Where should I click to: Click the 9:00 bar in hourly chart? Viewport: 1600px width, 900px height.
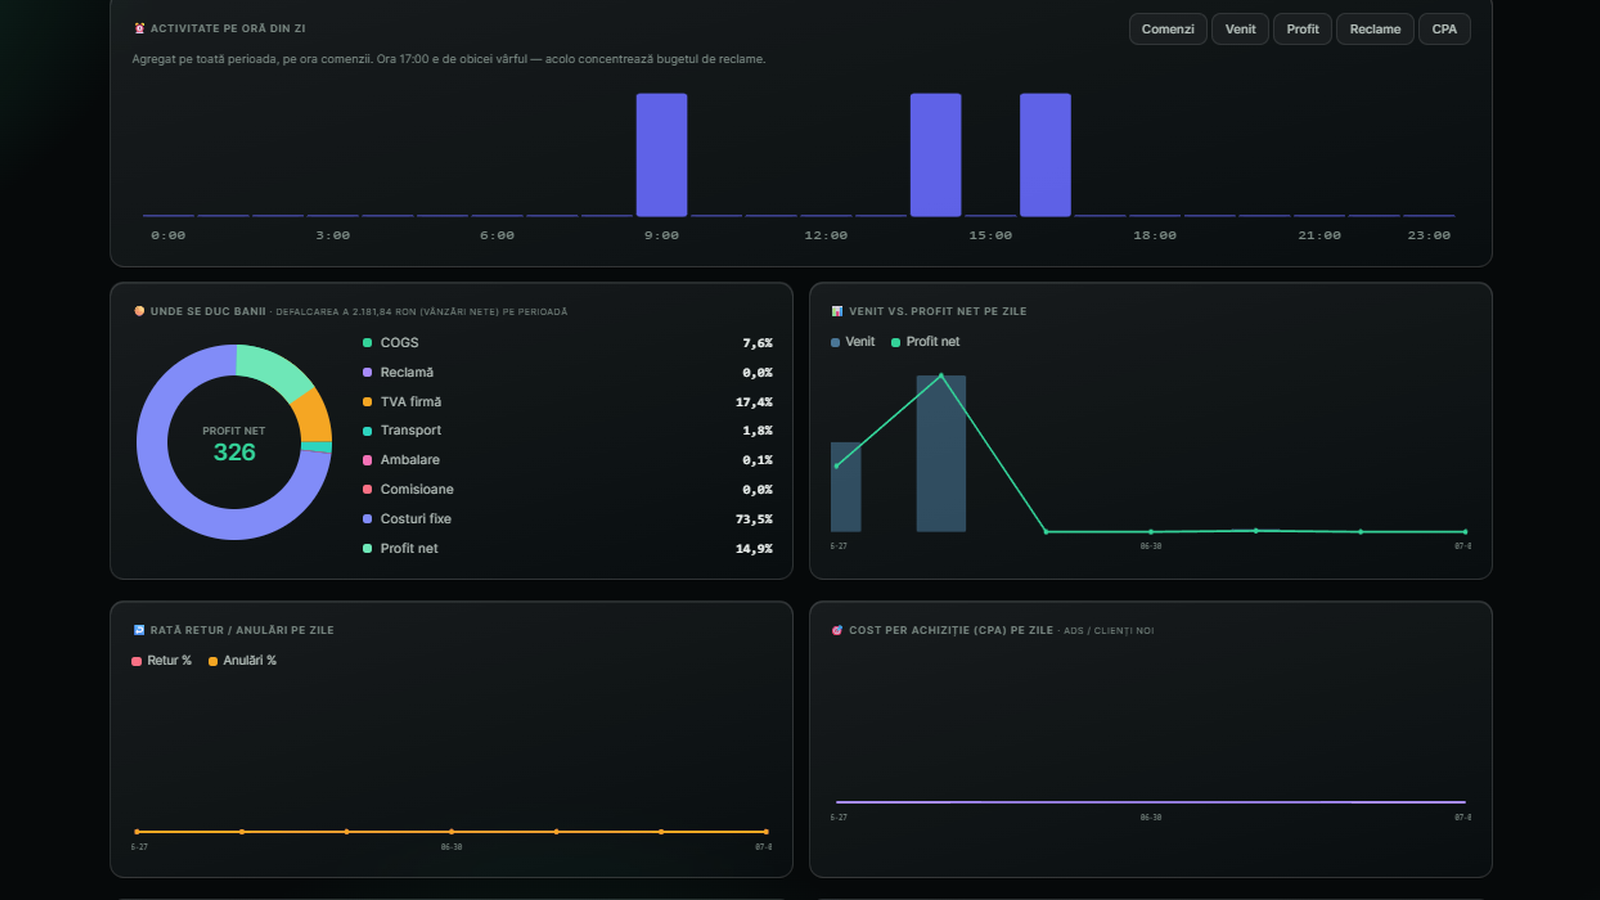tap(662, 155)
